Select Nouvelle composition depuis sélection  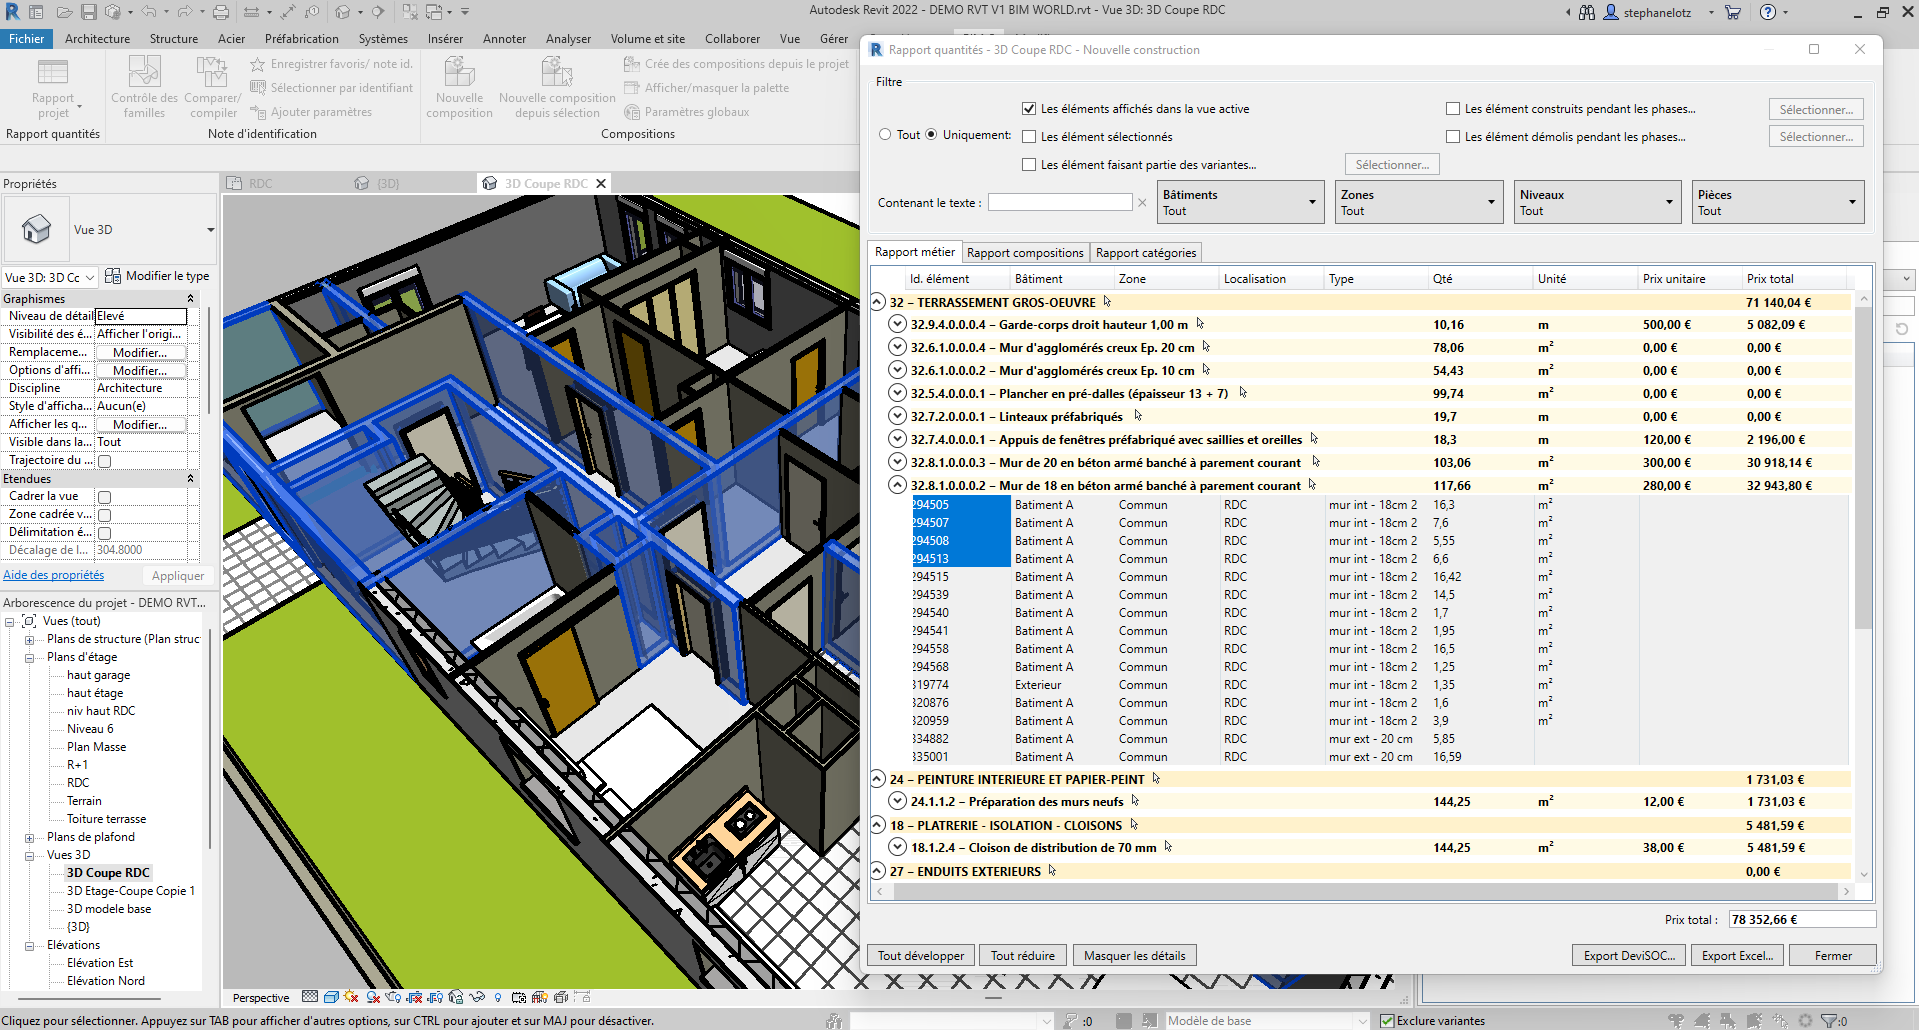click(557, 88)
